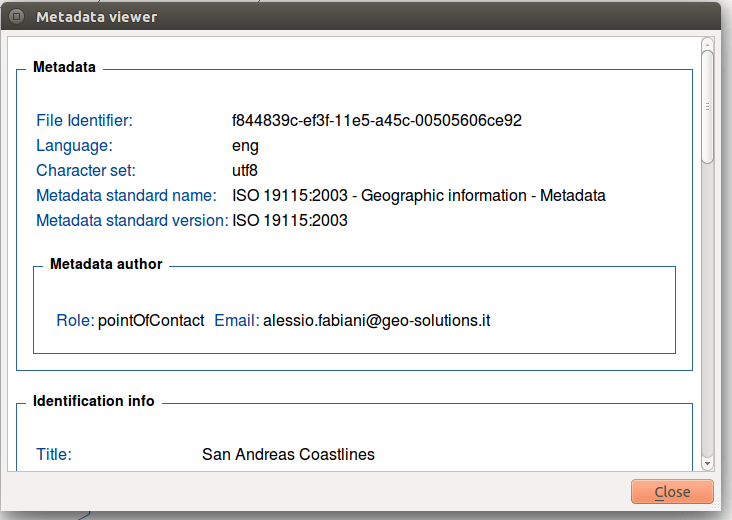Click the San Andreas Coastlines title
The width and height of the screenshot is (732, 520).
288,454
